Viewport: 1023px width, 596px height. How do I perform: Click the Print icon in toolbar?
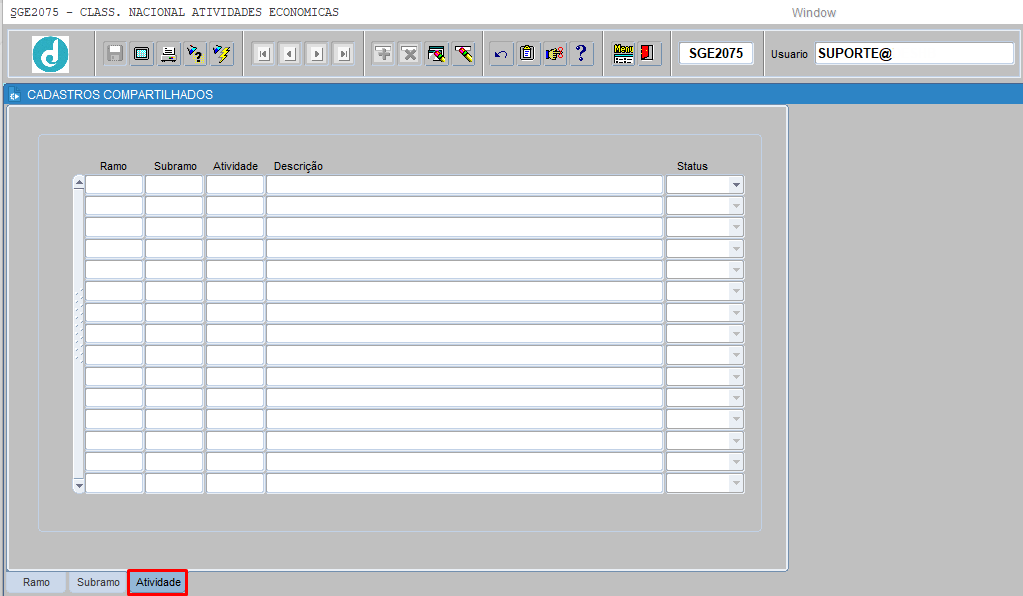[x=168, y=53]
